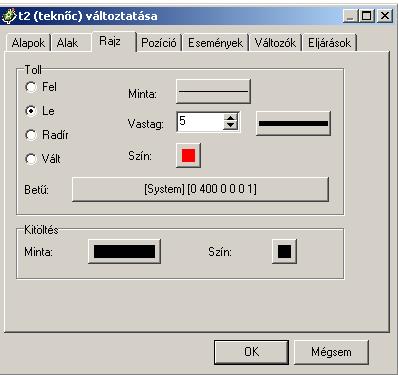The width and height of the screenshot is (398, 375).
Task: Open the Események tab
Action: coord(215,43)
